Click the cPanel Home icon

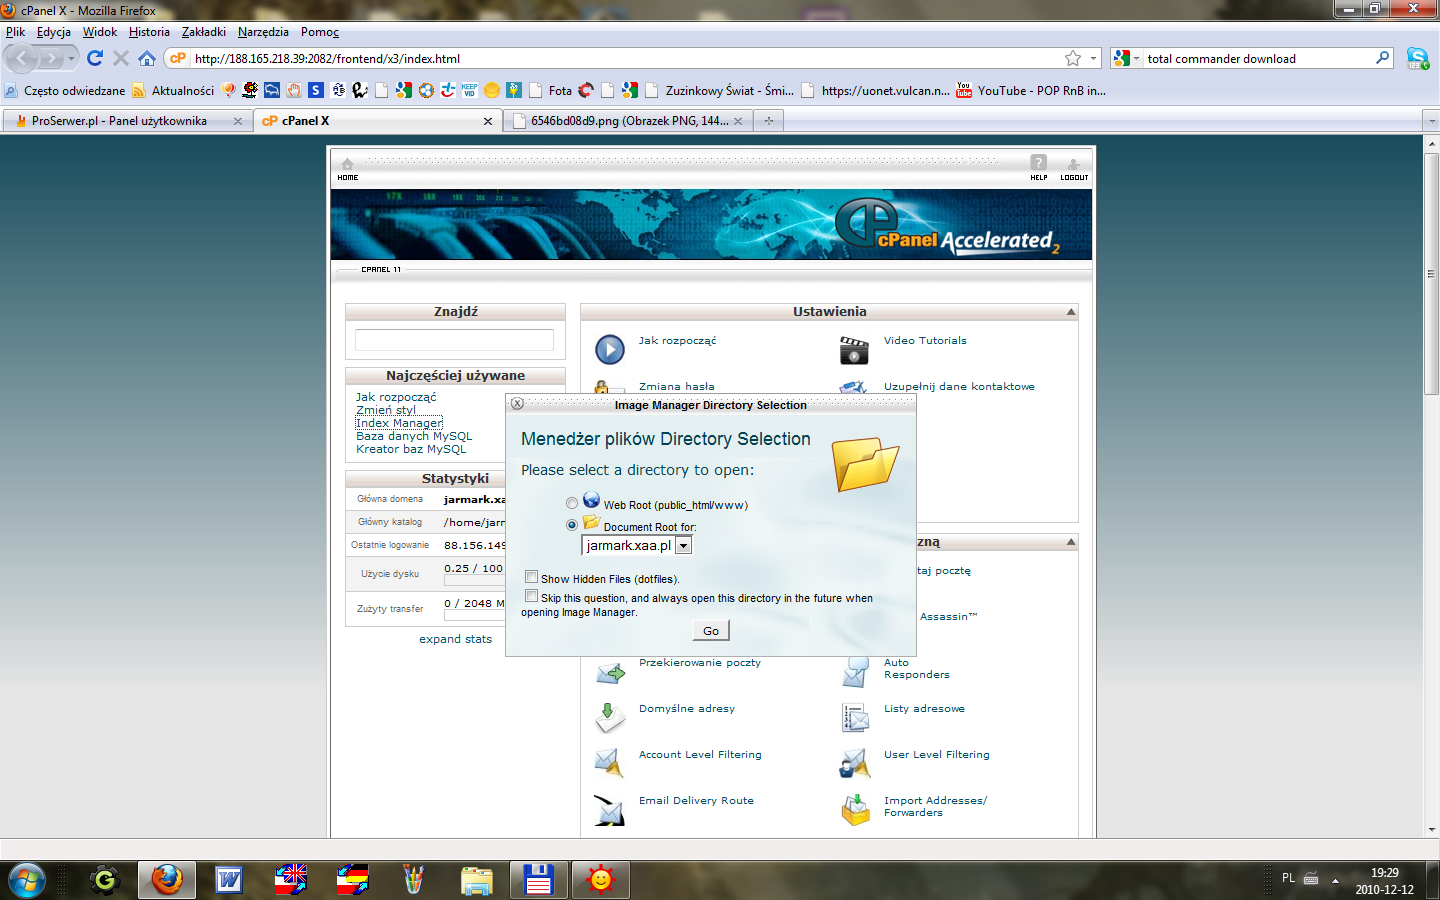(347, 165)
